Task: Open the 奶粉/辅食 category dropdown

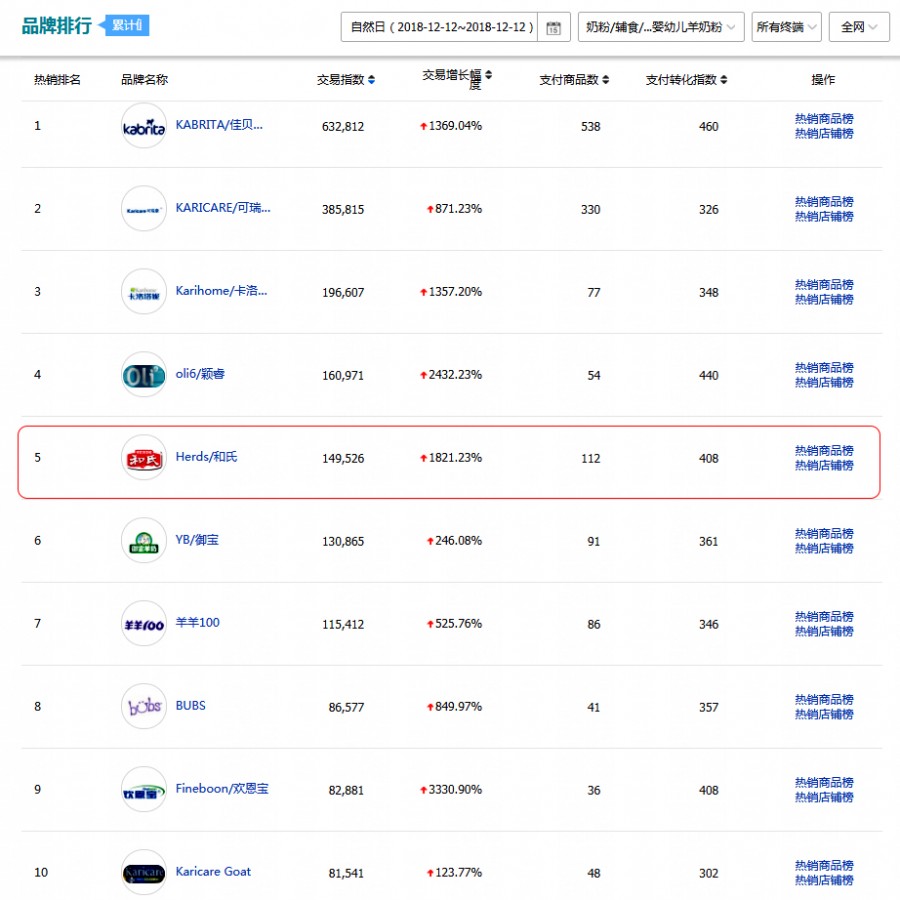Action: pyautogui.click(x=657, y=27)
